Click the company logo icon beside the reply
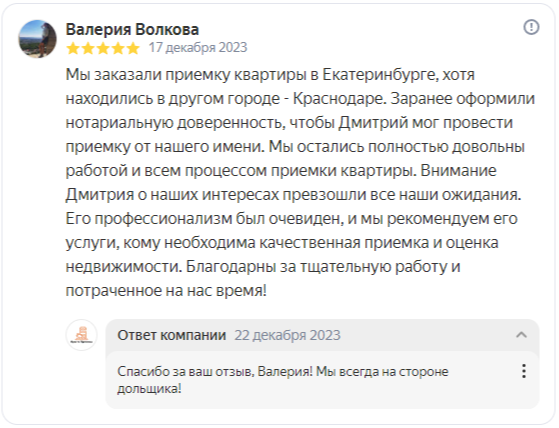Screen dimensions: 559x428 click(x=82, y=335)
